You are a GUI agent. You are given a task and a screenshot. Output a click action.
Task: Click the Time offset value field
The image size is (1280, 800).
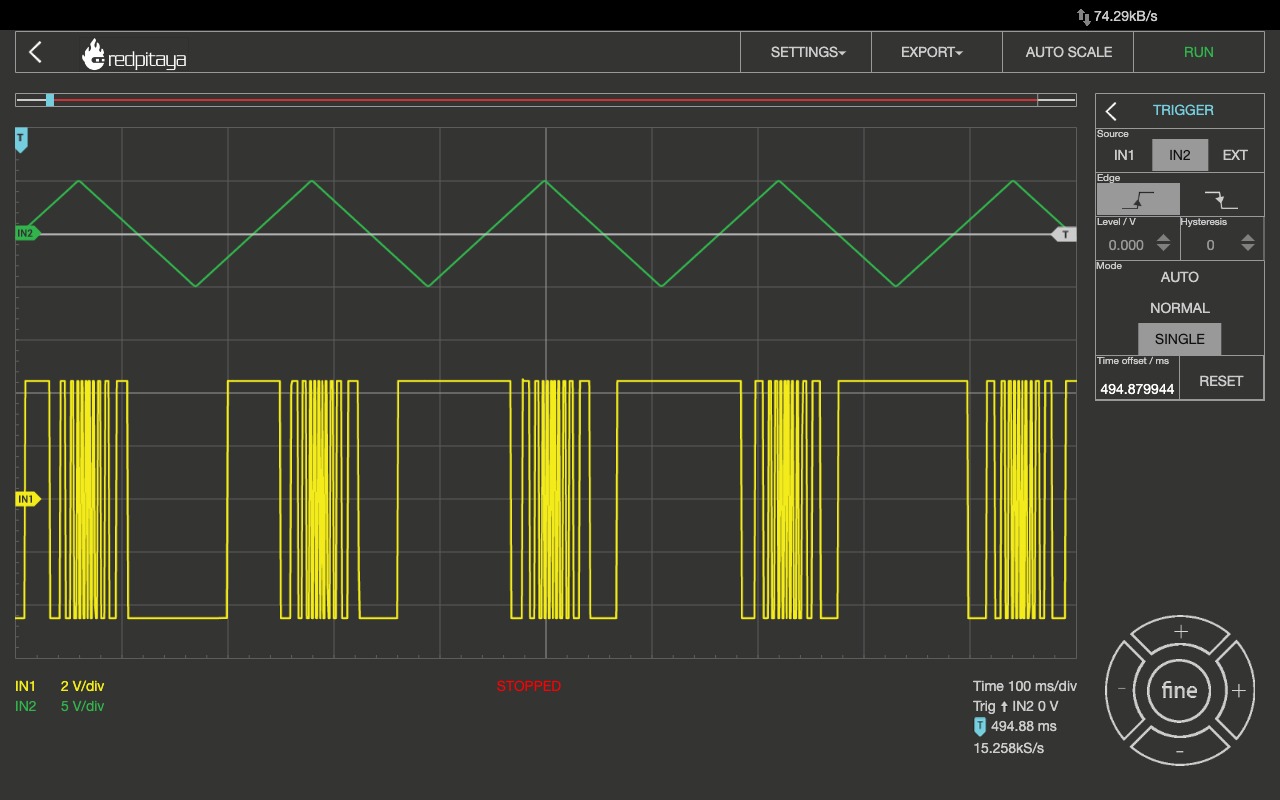pos(1137,388)
